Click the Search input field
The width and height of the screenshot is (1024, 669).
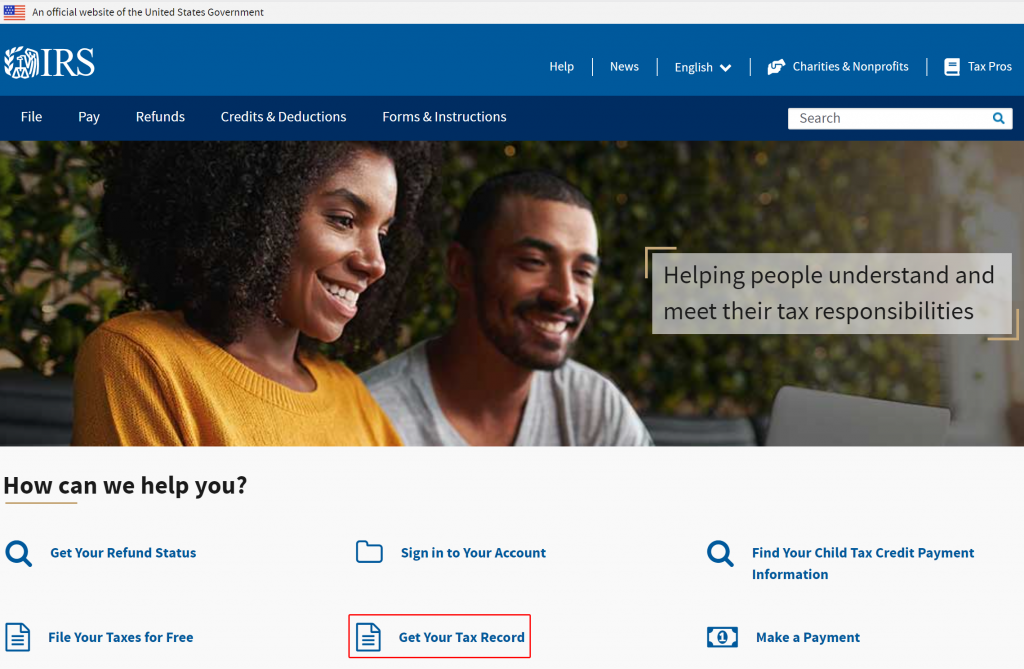click(889, 118)
